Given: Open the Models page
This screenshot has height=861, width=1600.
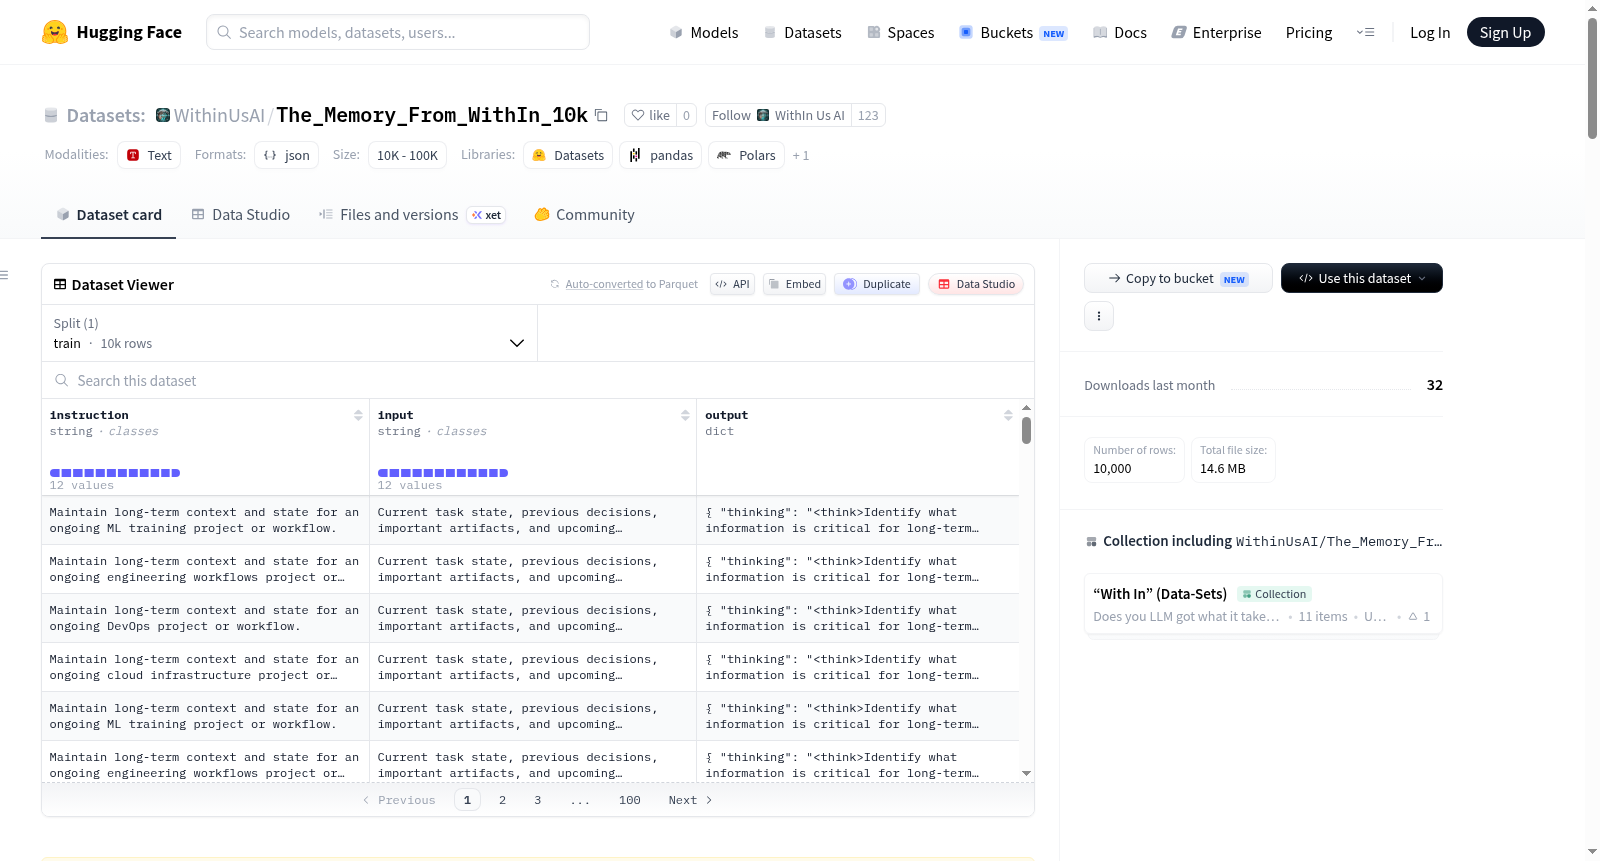Looking at the screenshot, I should [704, 32].
